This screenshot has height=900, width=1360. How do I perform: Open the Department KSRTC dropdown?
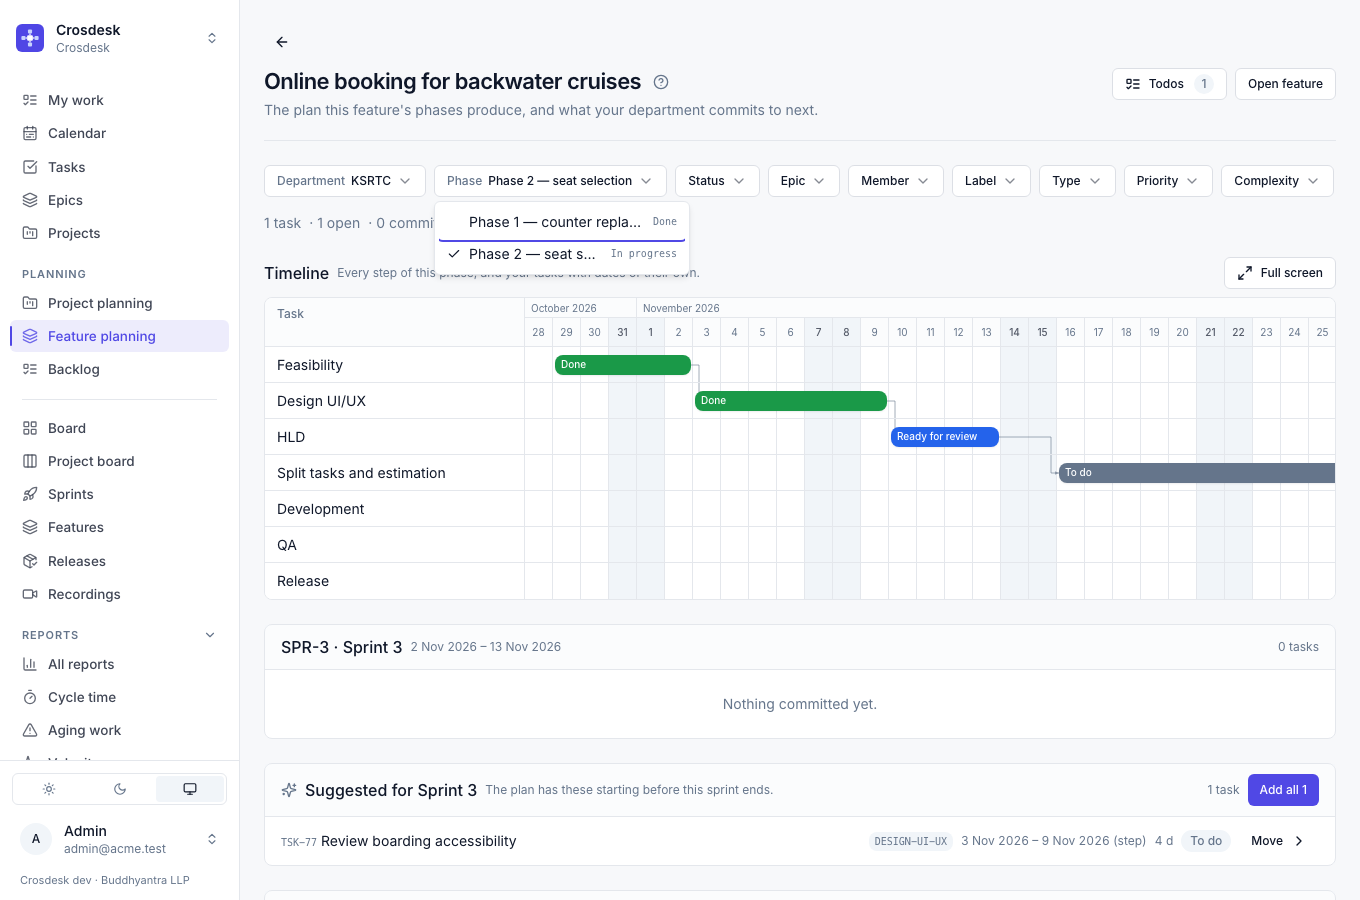coord(345,181)
